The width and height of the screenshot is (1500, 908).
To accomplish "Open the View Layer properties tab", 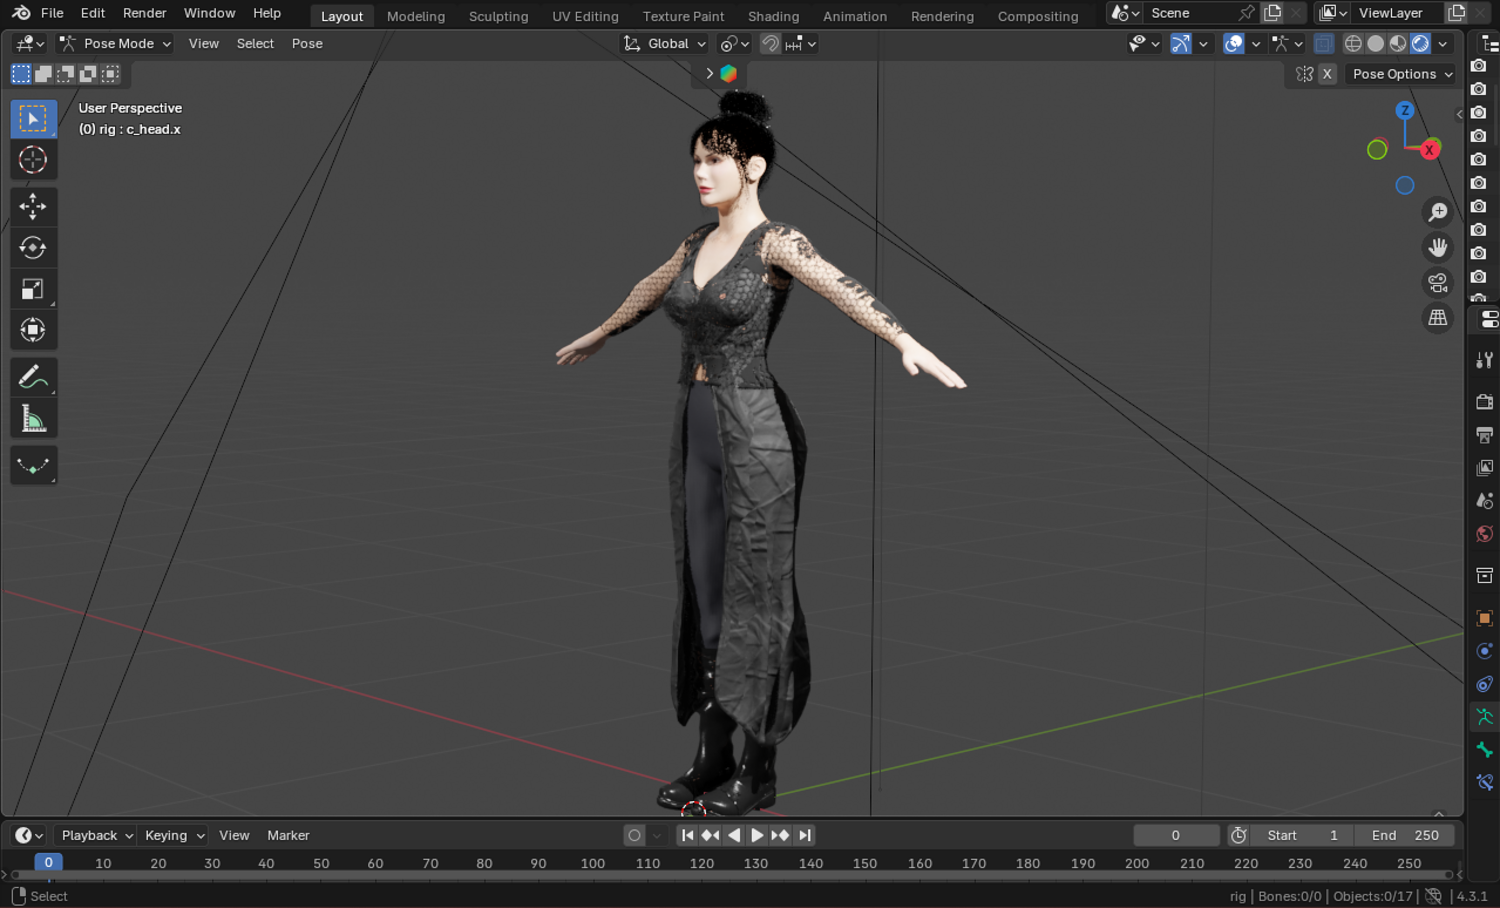I will click(x=1485, y=468).
